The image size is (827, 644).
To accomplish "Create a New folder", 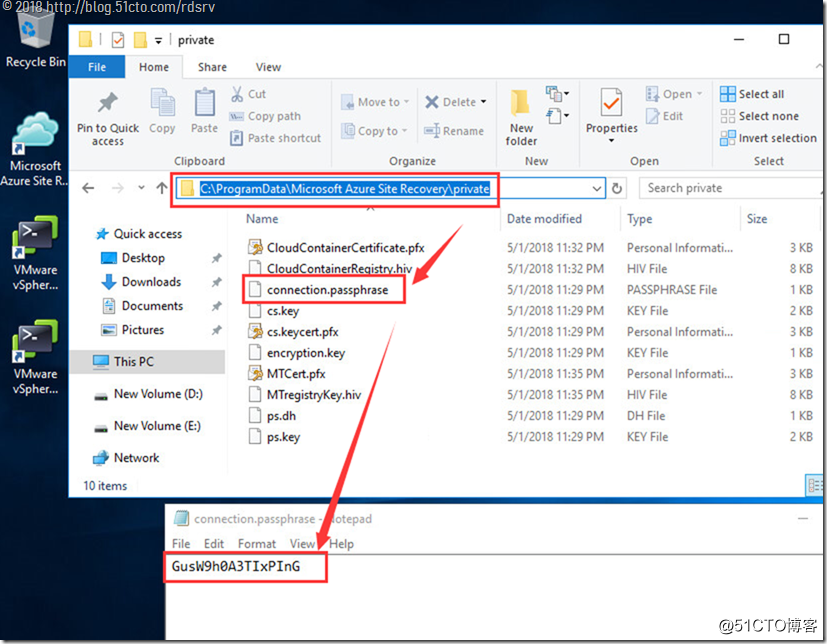I will click(521, 118).
